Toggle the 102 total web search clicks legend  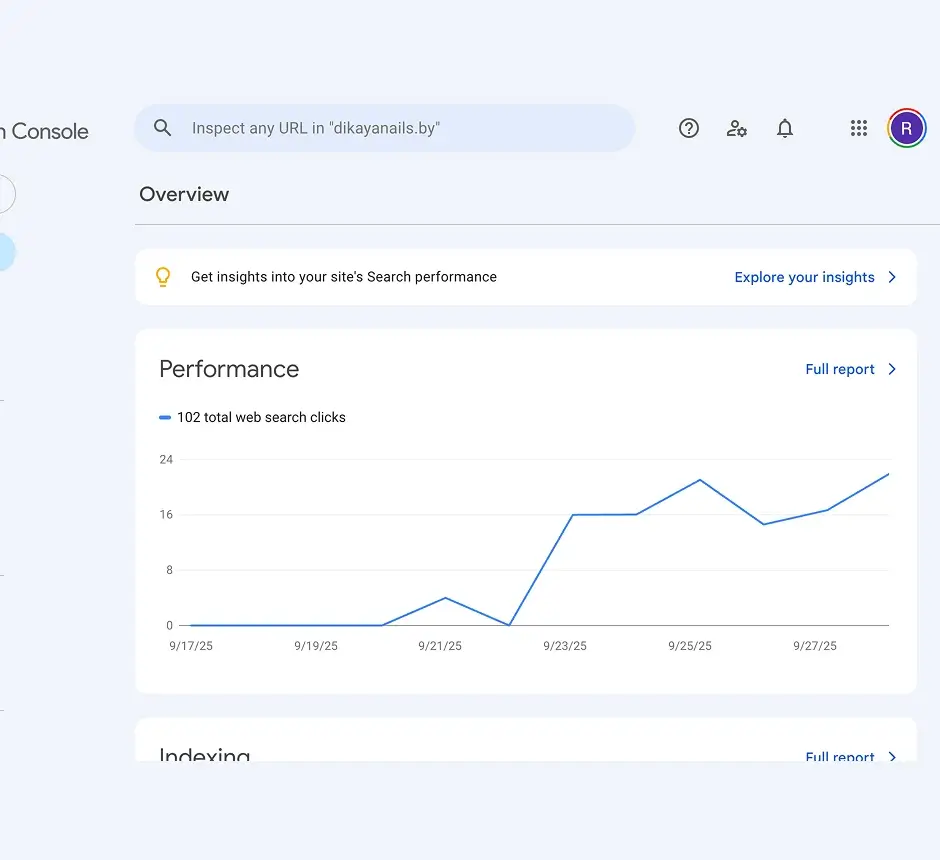[x=261, y=418]
